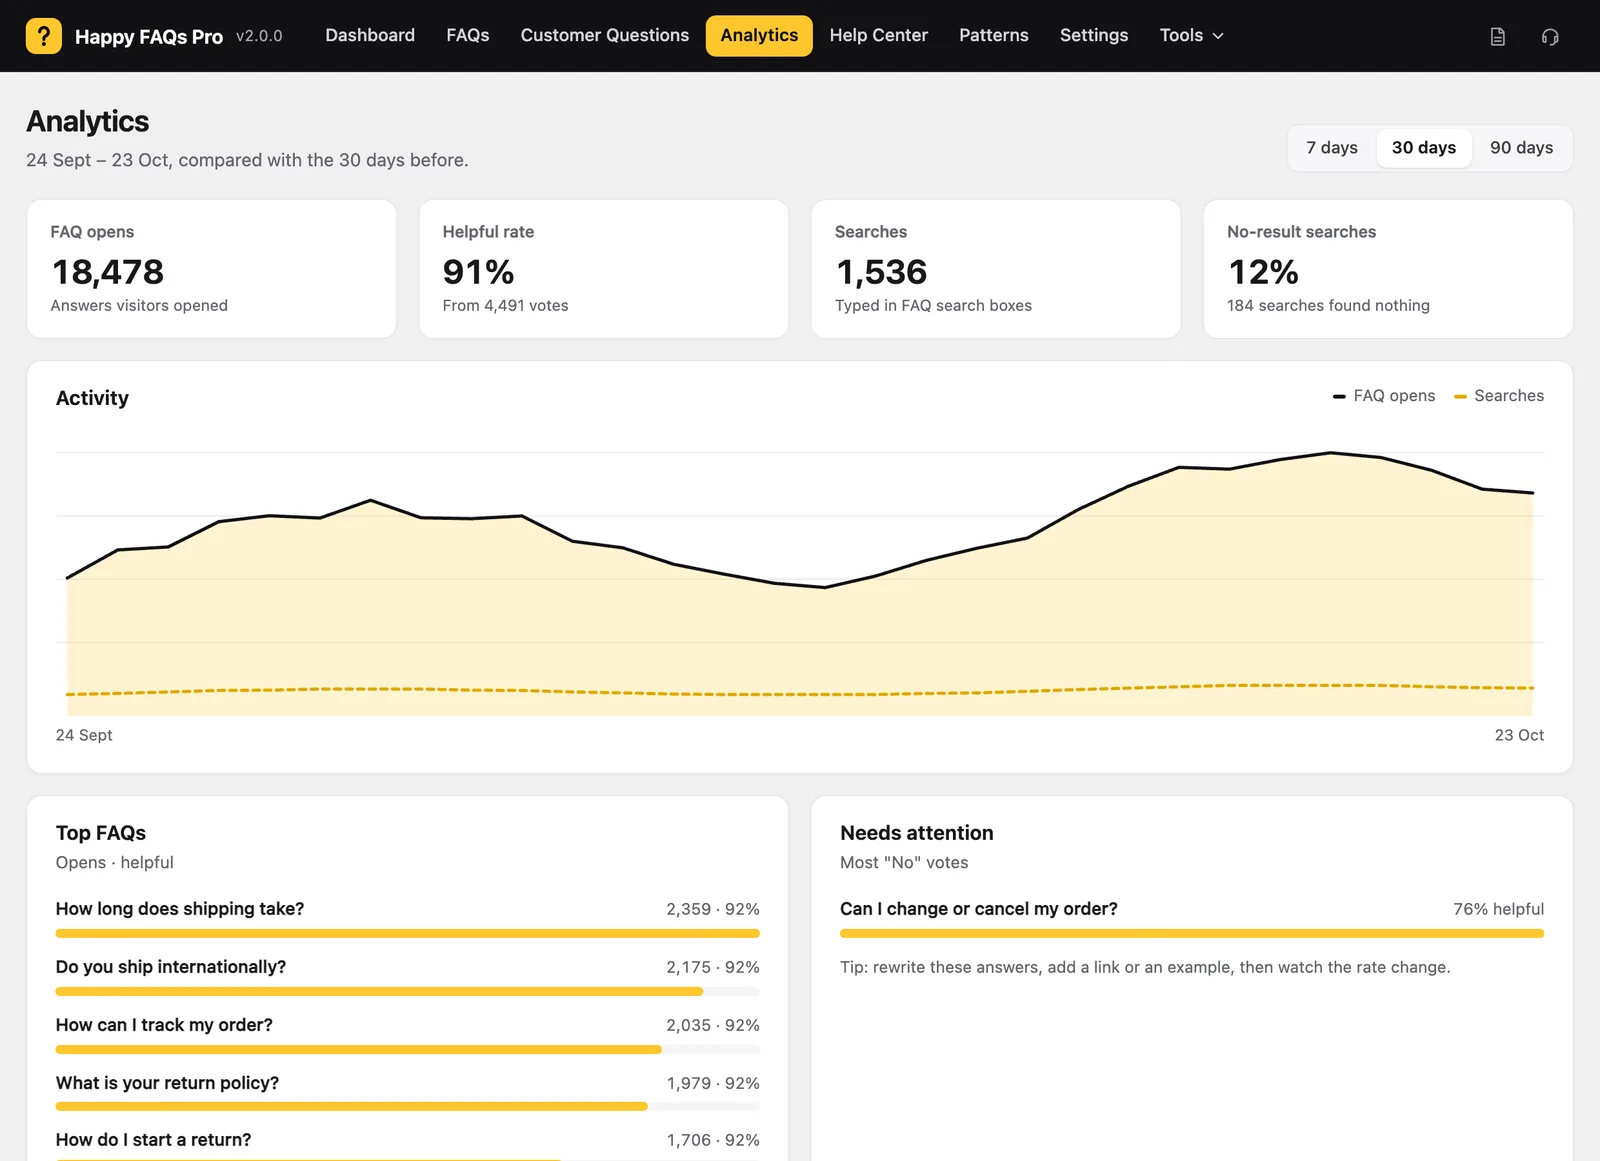Click the FAQ opens 18,478 card
This screenshot has height=1161, width=1600.
point(211,269)
